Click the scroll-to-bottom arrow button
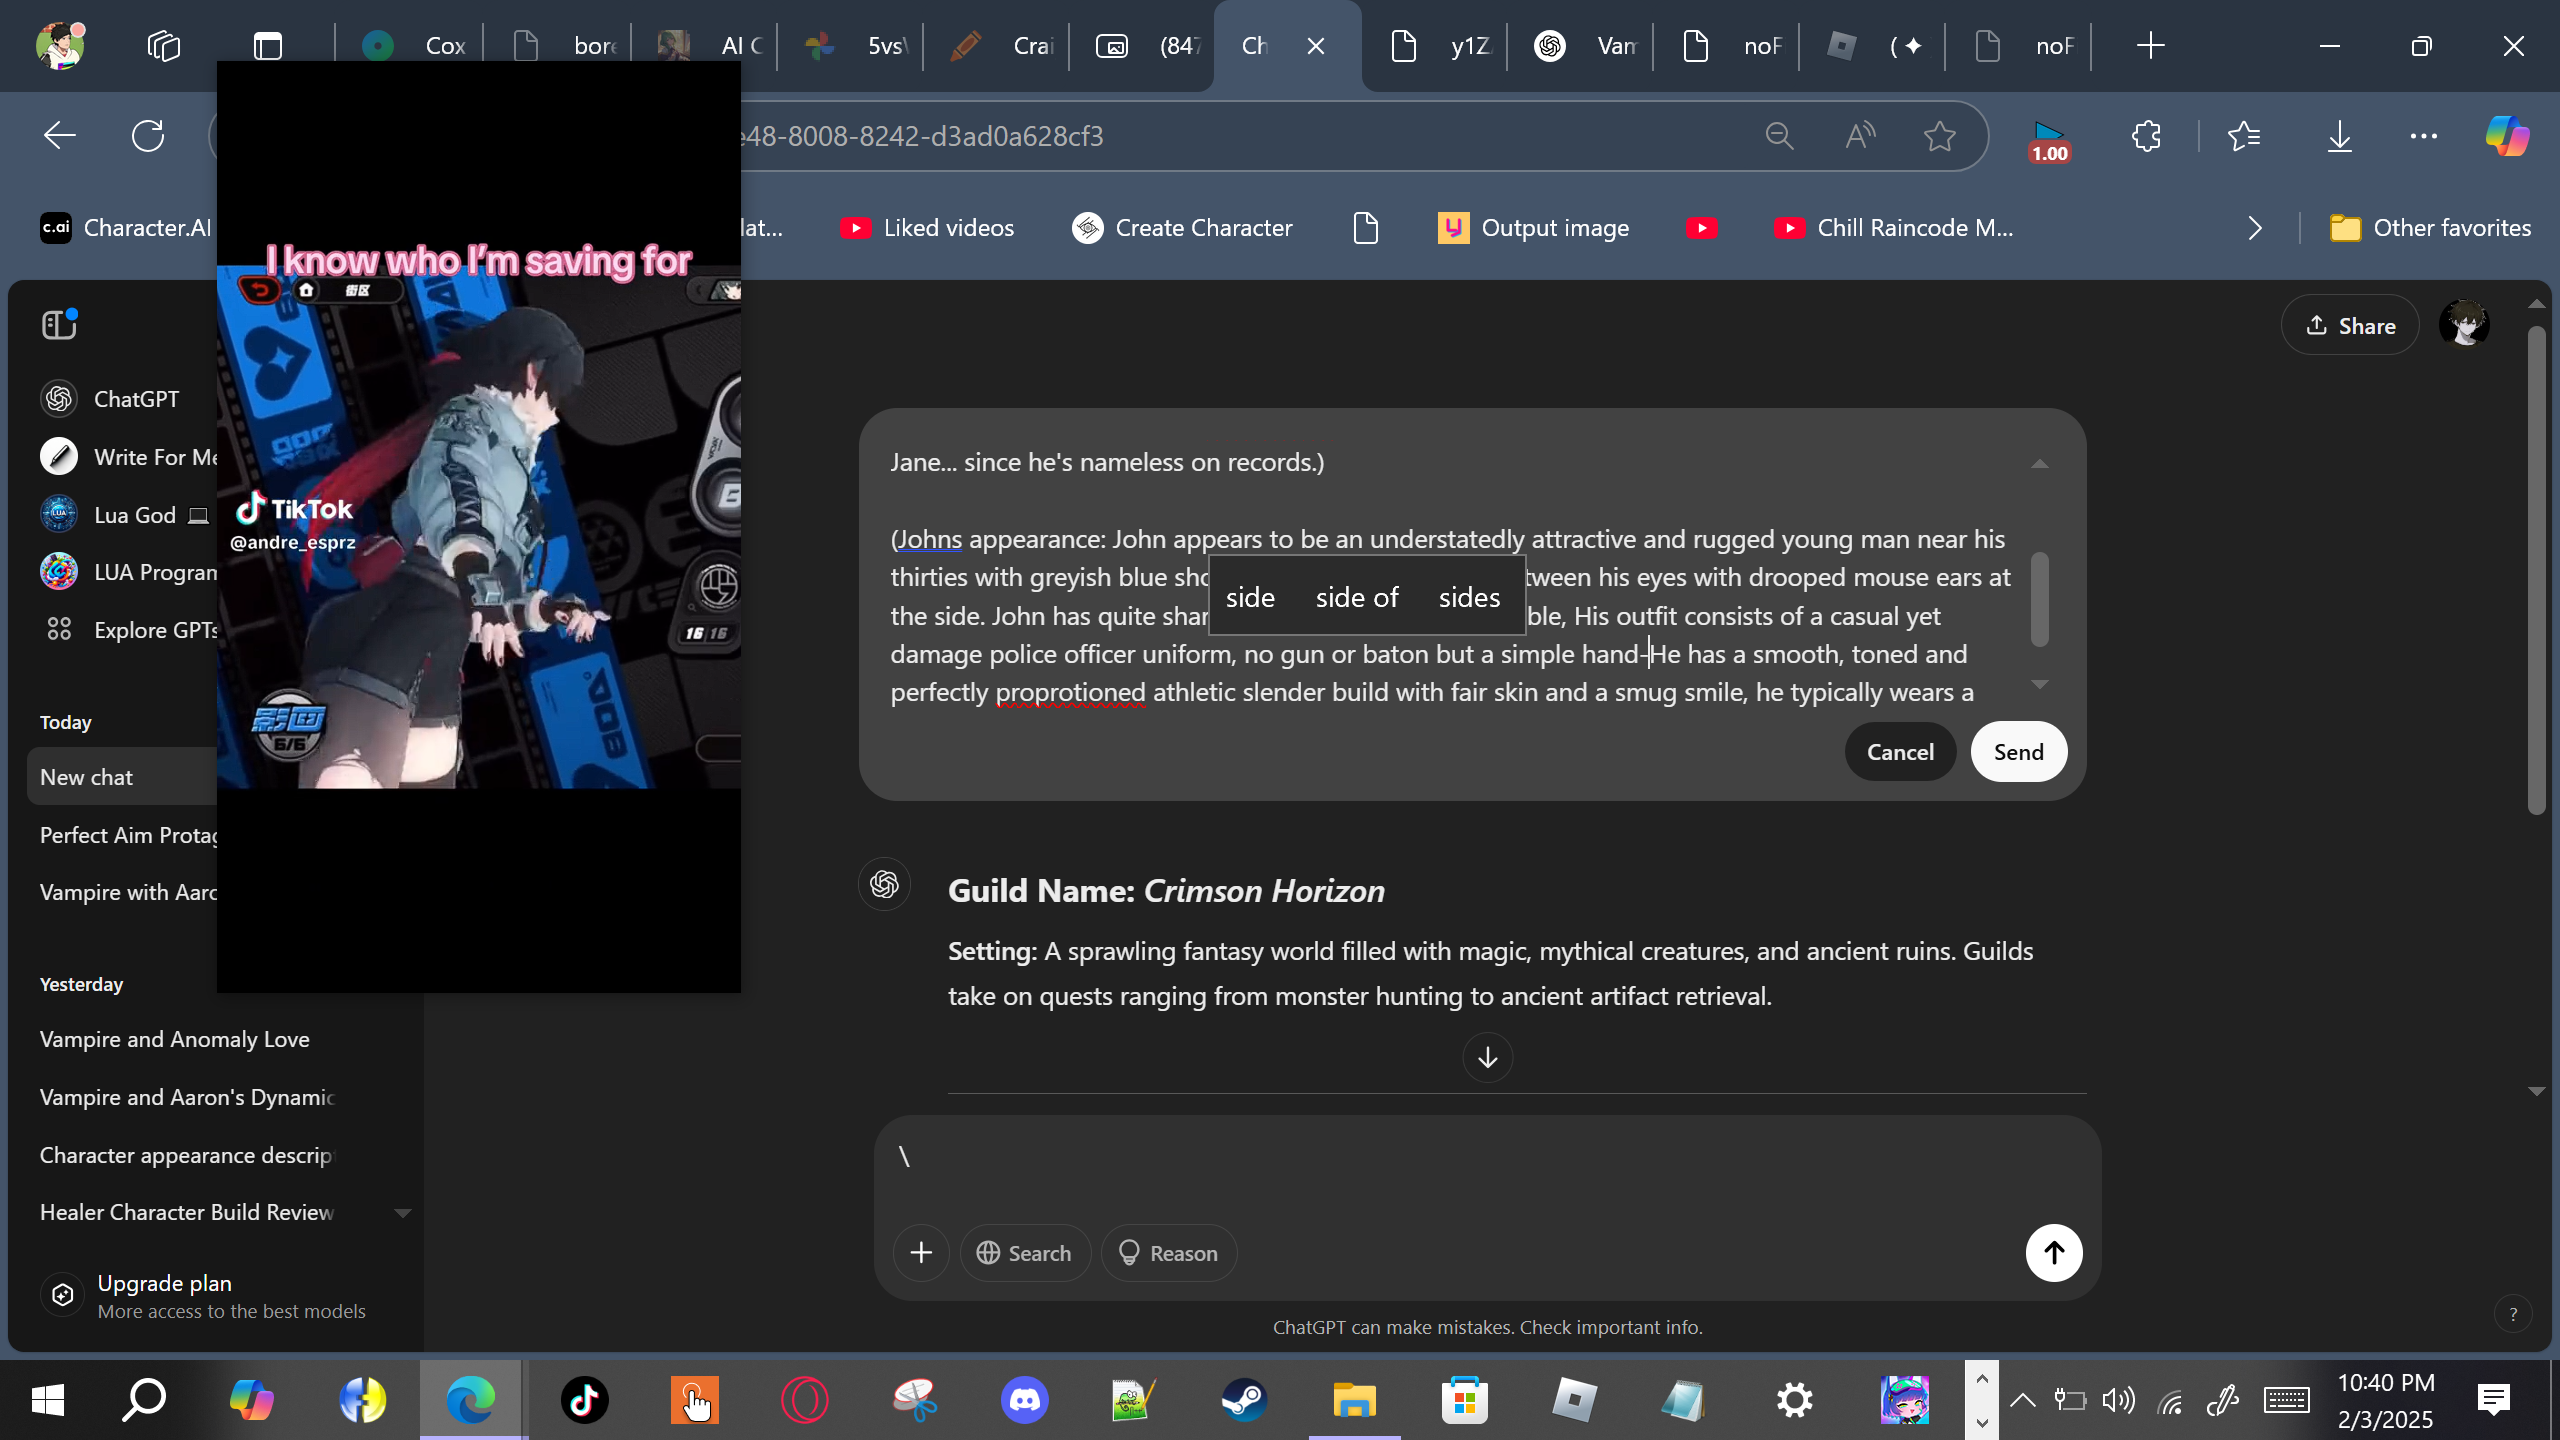 click(x=1488, y=1057)
